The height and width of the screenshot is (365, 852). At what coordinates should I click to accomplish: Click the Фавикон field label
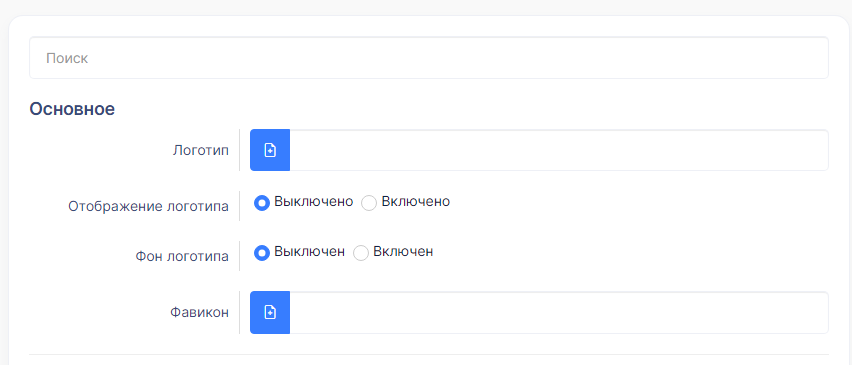pos(199,312)
